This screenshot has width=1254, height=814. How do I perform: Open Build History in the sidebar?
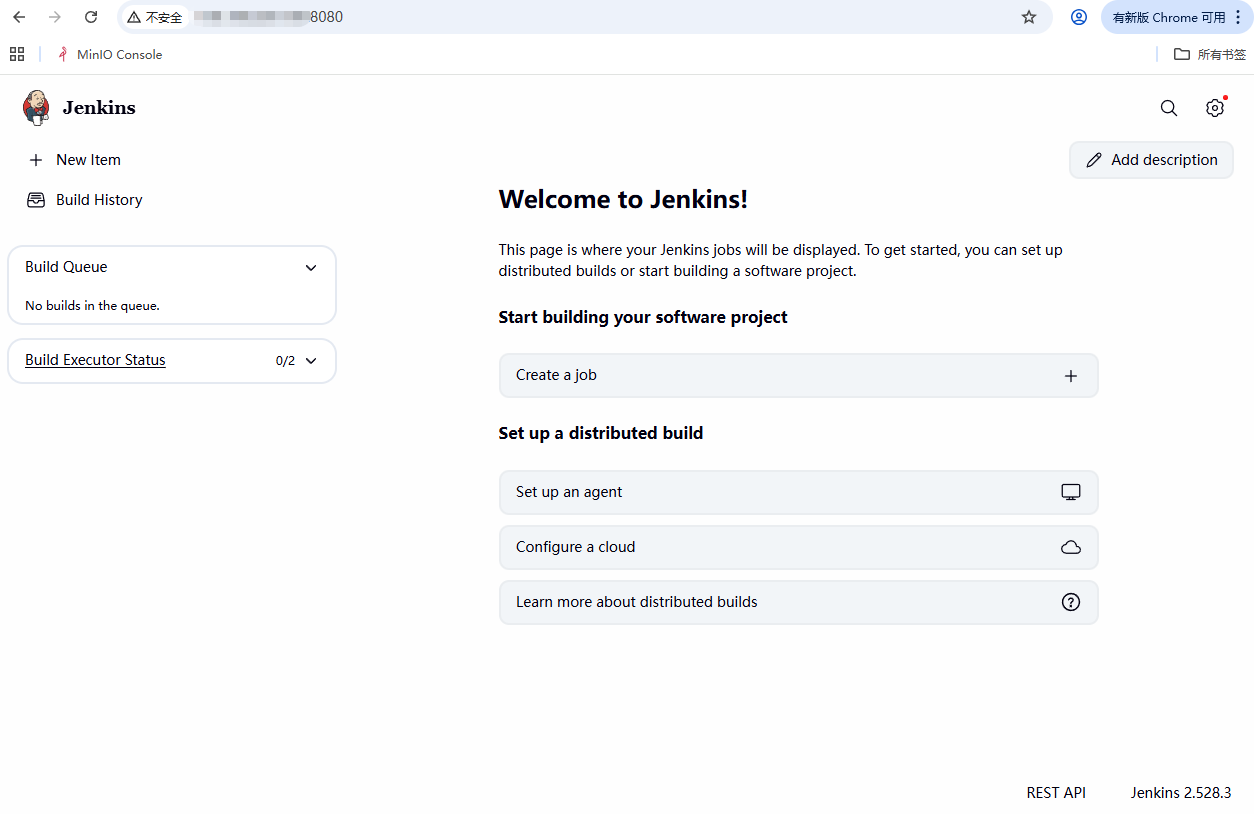(x=85, y=200)
